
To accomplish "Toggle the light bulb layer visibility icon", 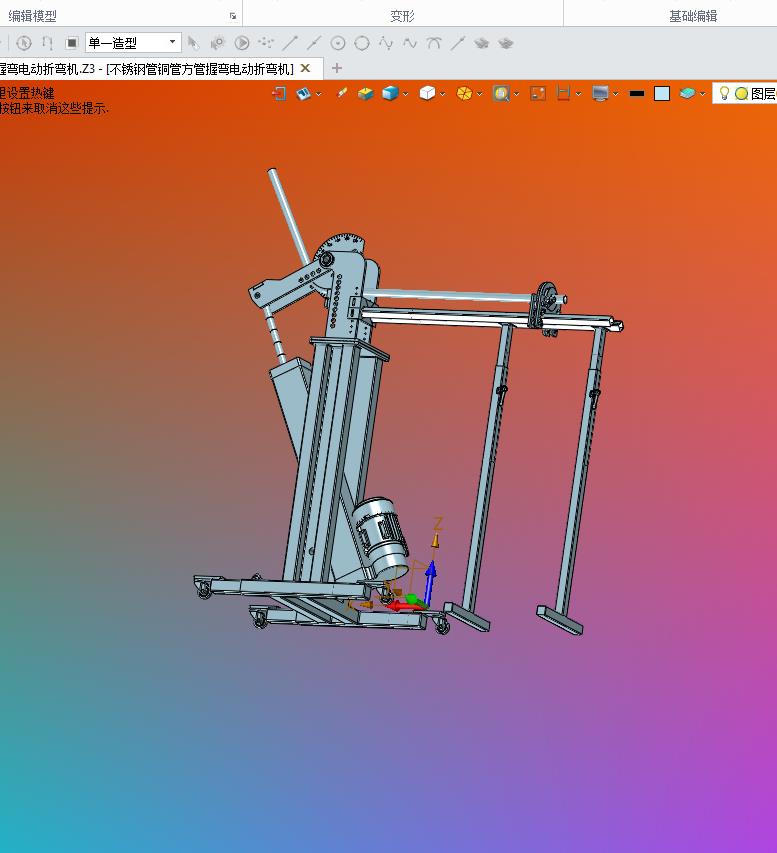I will coord(724,94).
